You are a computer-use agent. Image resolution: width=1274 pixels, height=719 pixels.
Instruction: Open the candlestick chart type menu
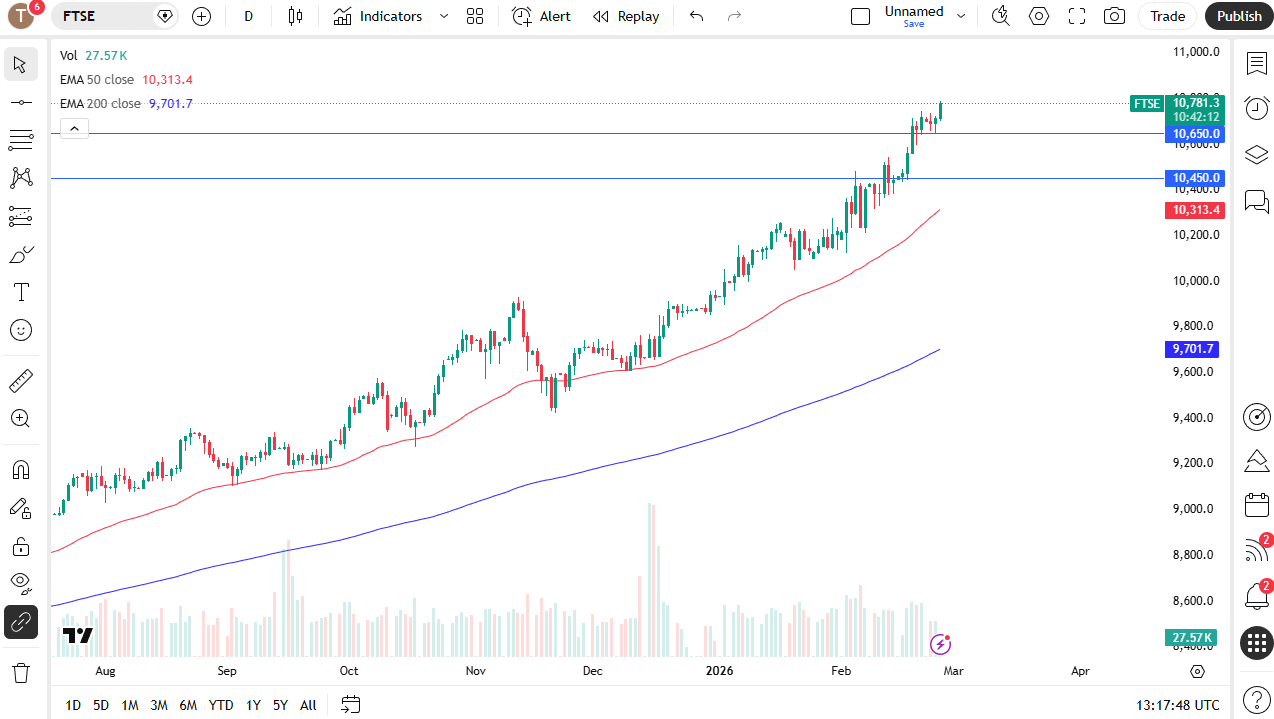[x=295, y=16]
